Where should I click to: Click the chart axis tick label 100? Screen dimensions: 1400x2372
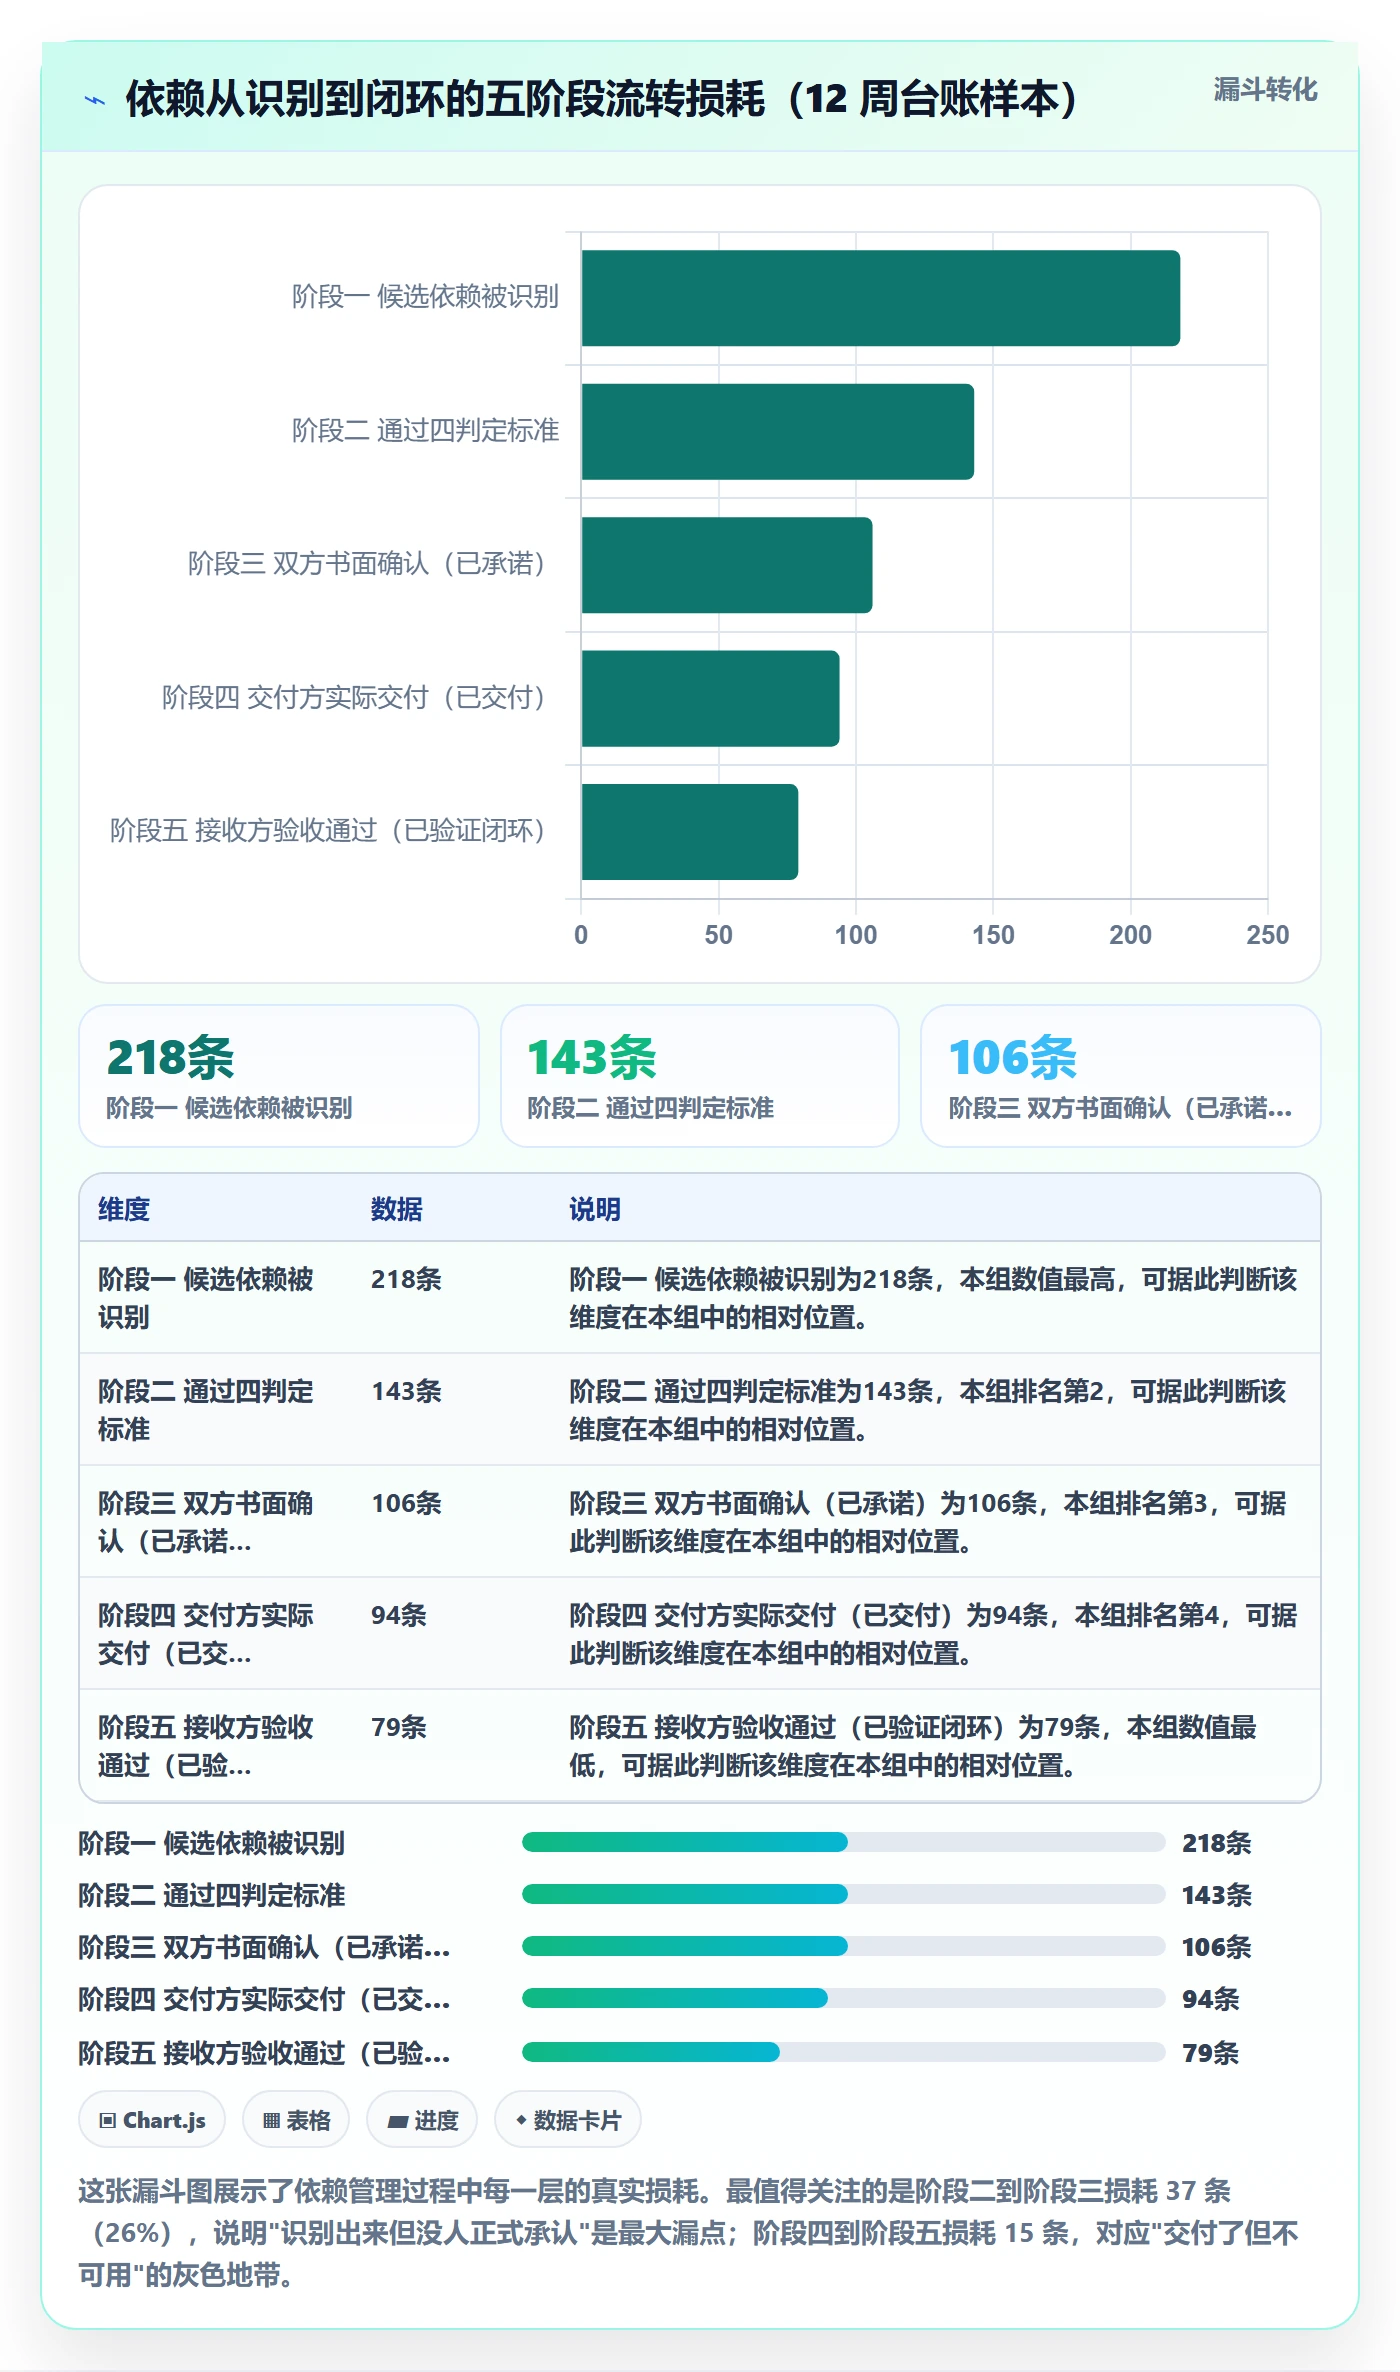856,935
